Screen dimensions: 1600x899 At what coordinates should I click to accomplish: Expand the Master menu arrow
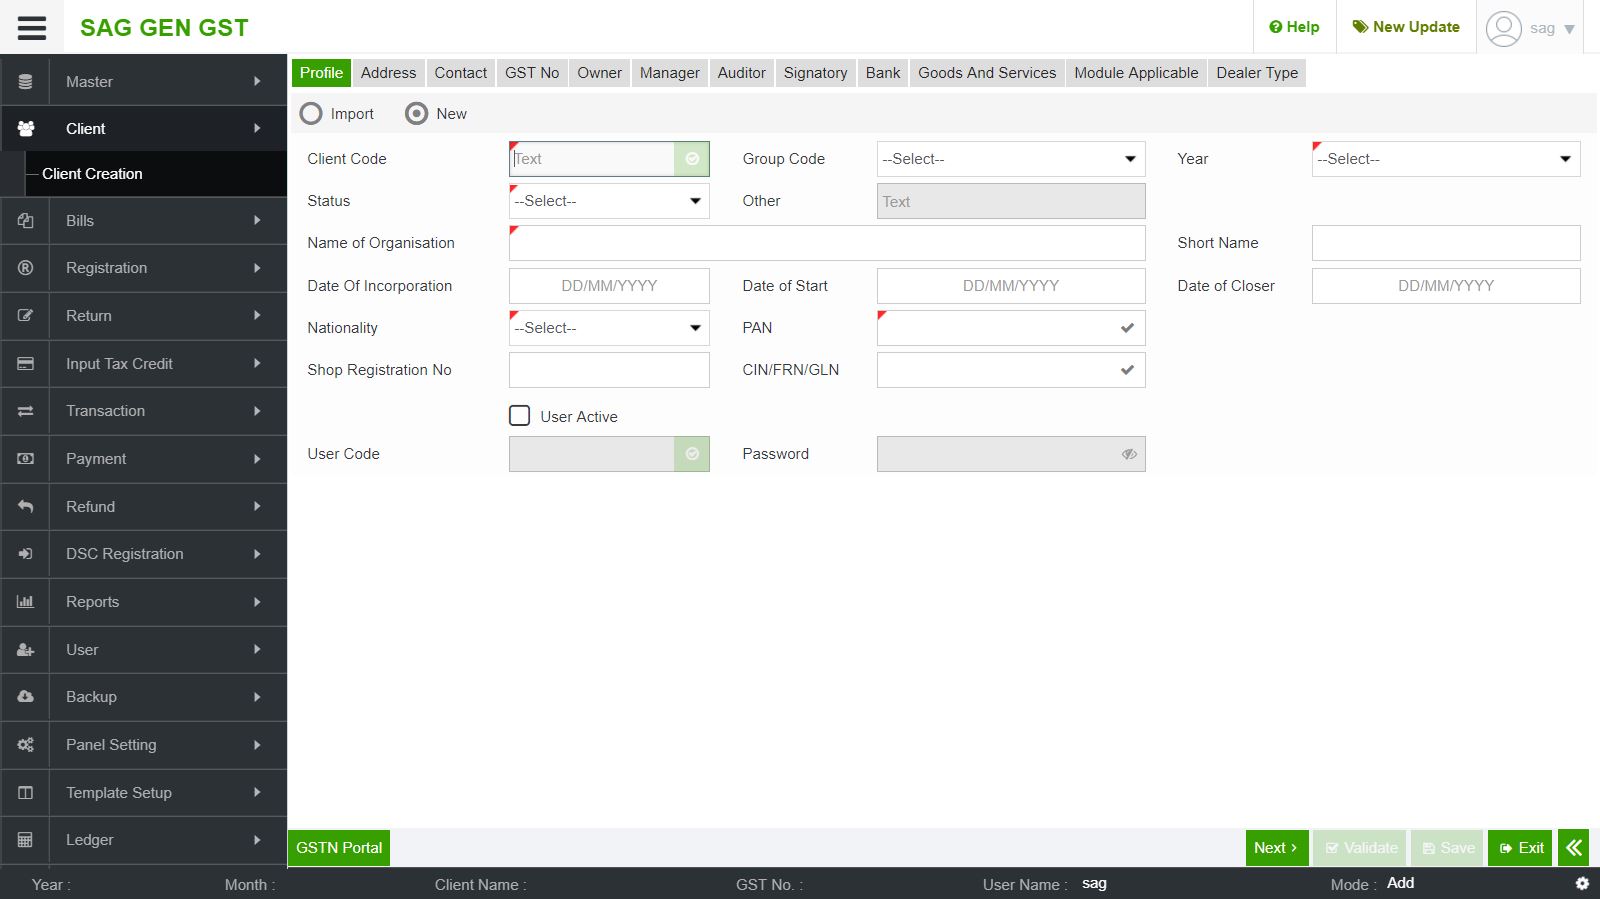pos(257,82)
